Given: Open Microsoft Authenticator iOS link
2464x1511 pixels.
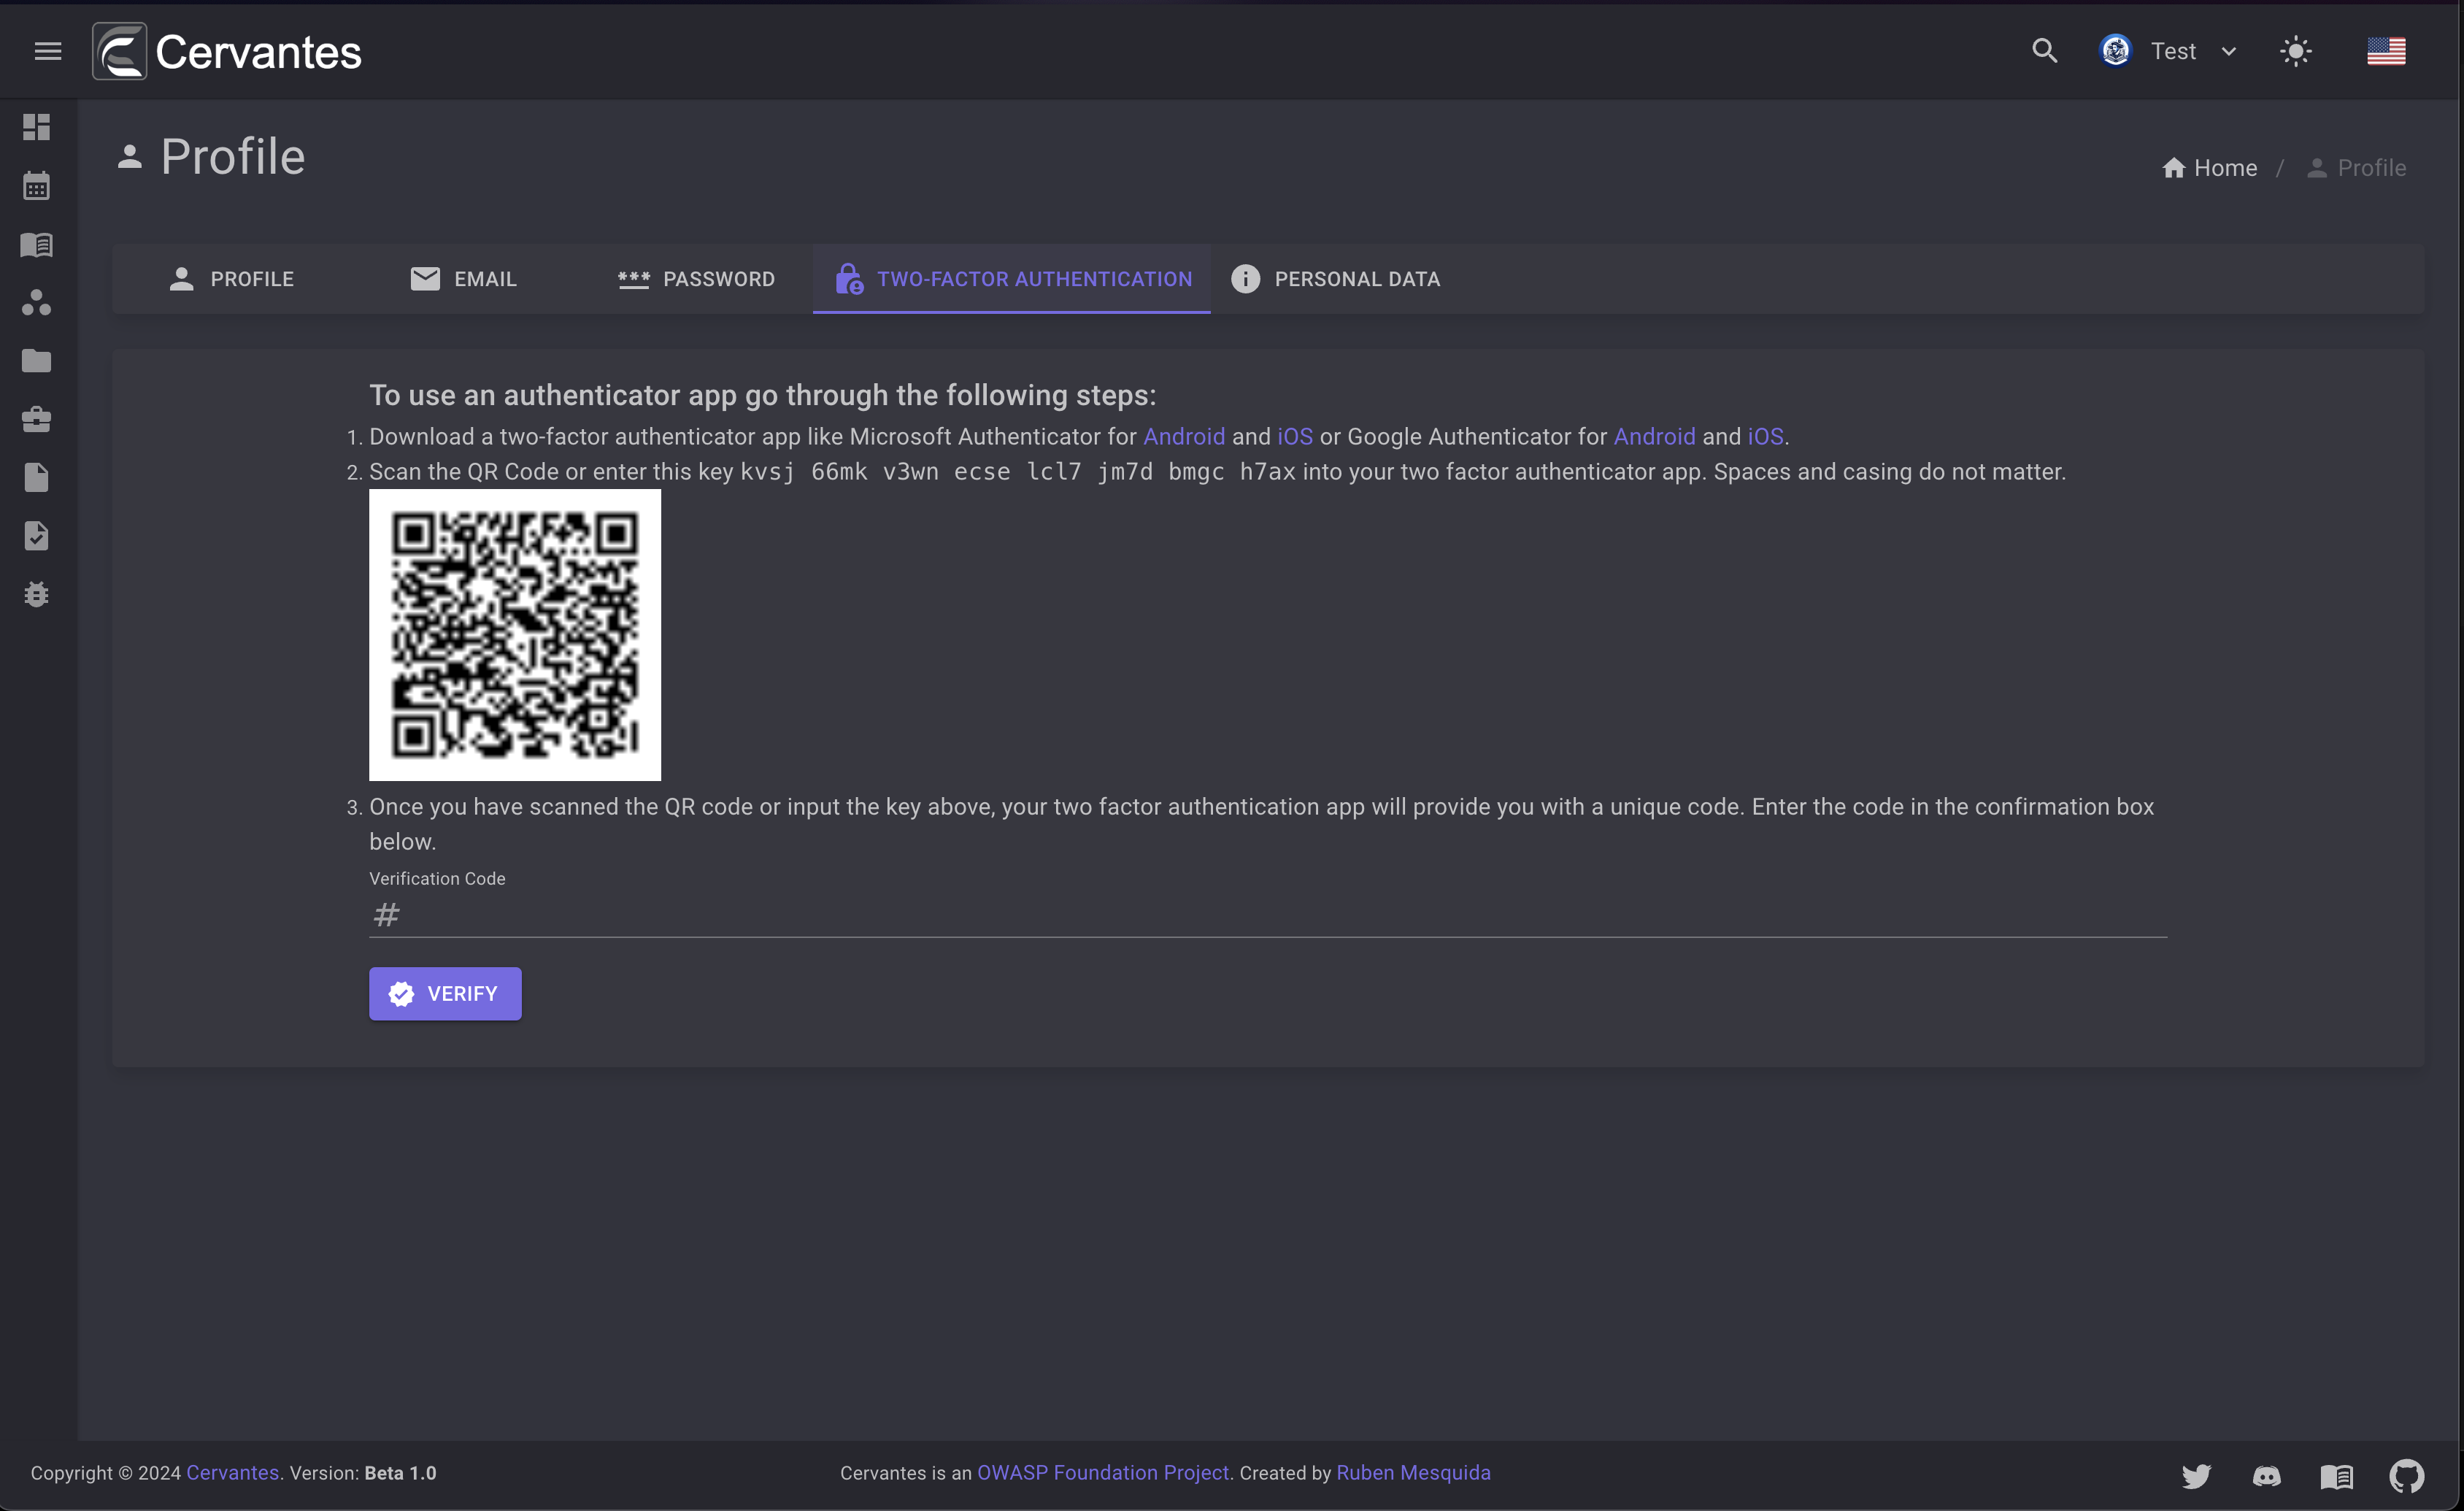Looking at the screenshot, I should (x=1295, y=437).
